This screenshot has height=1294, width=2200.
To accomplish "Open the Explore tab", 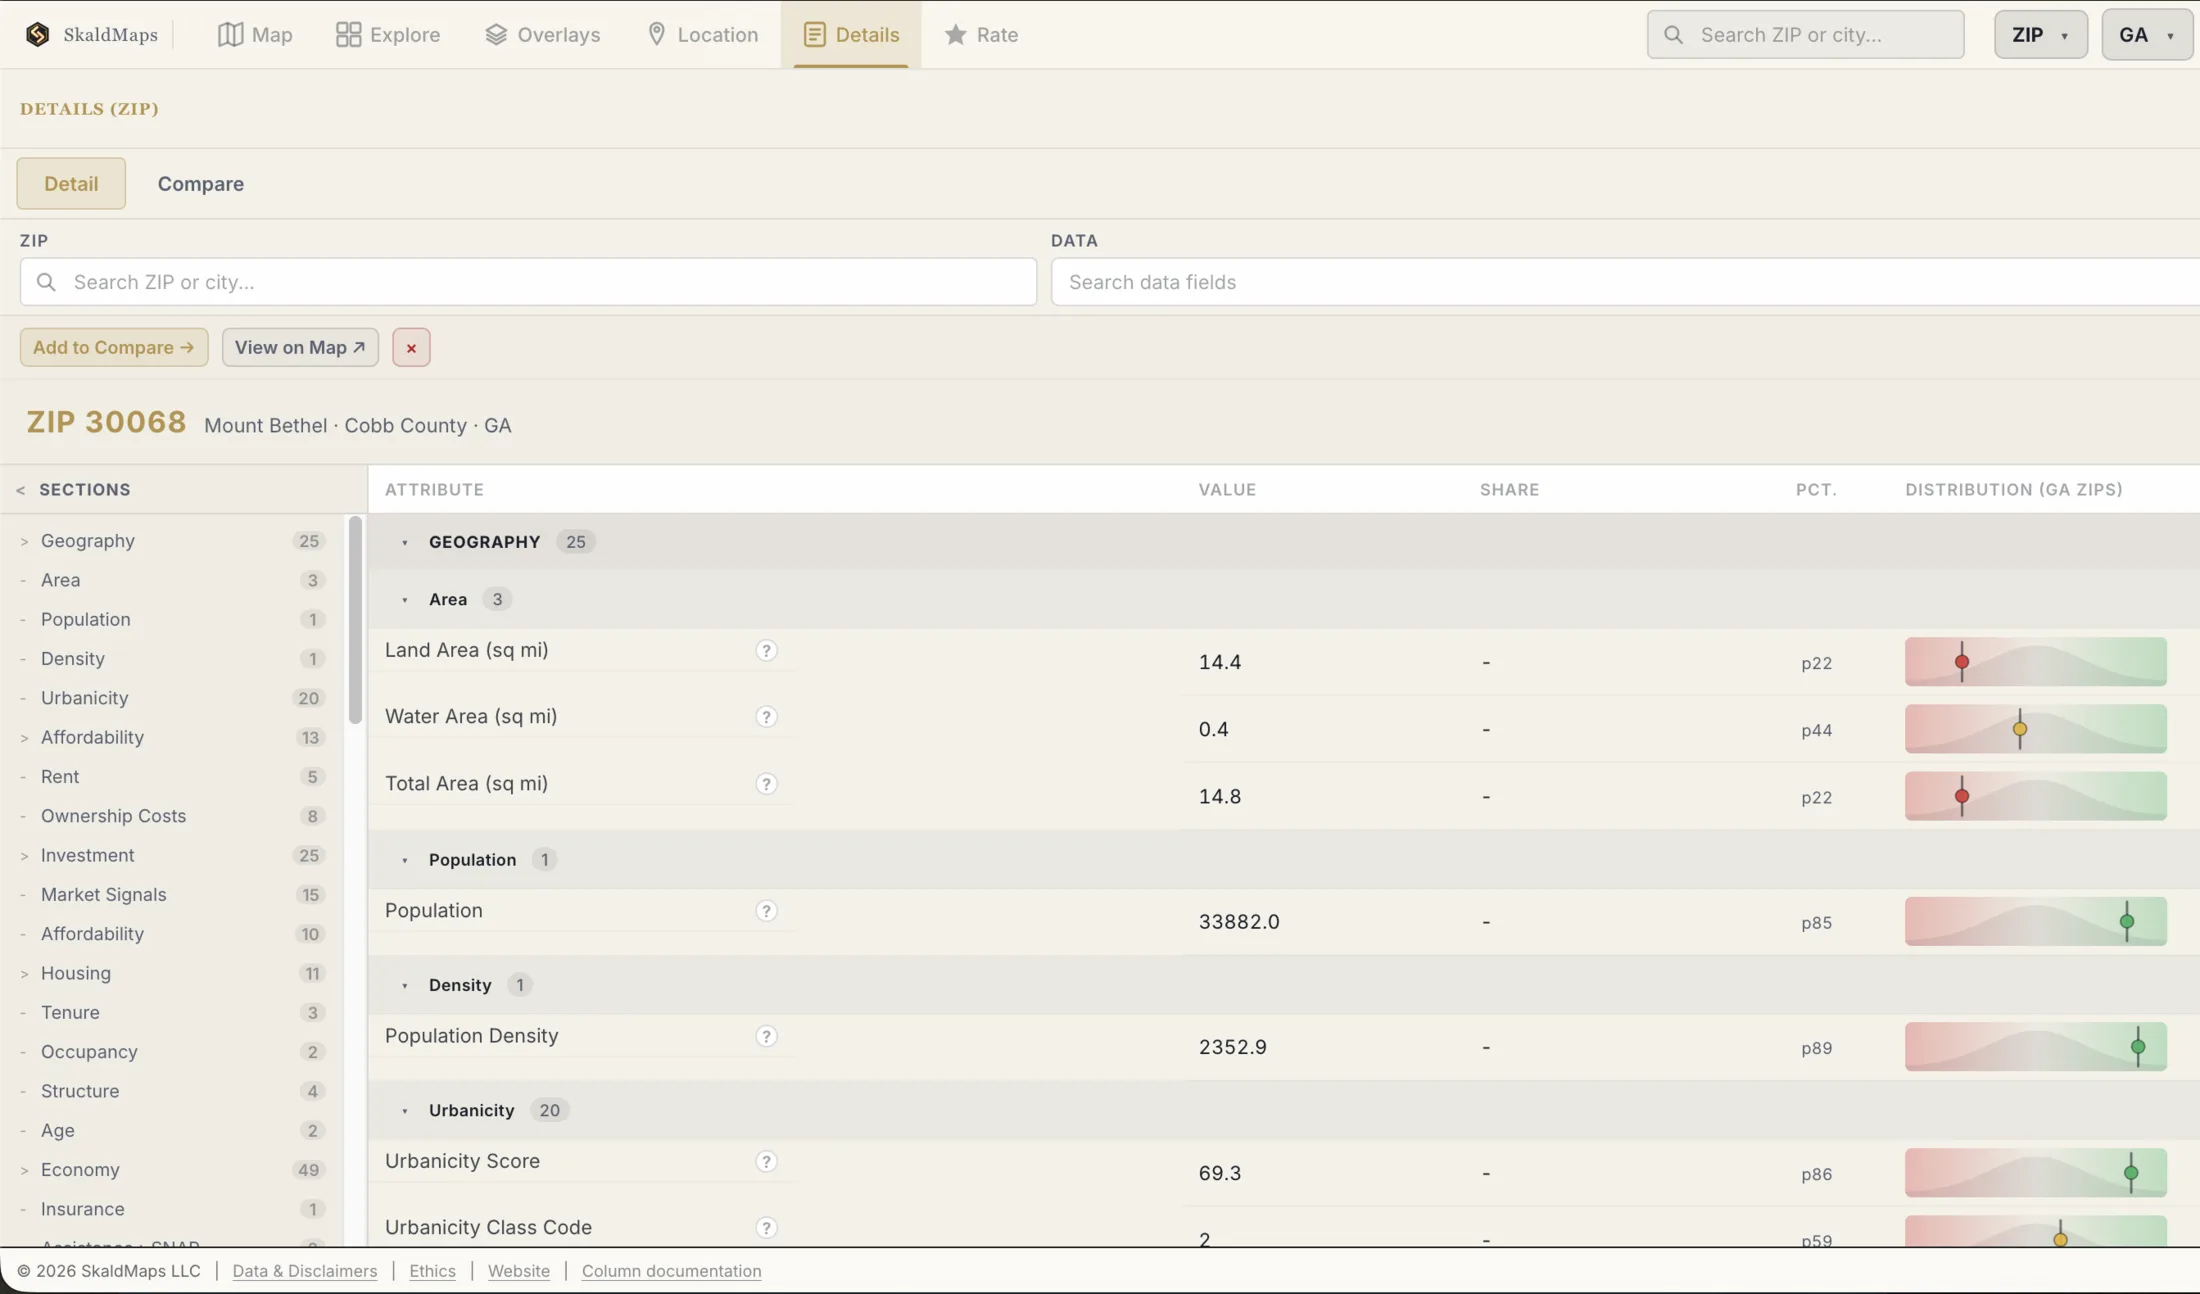I will (388, 34).
